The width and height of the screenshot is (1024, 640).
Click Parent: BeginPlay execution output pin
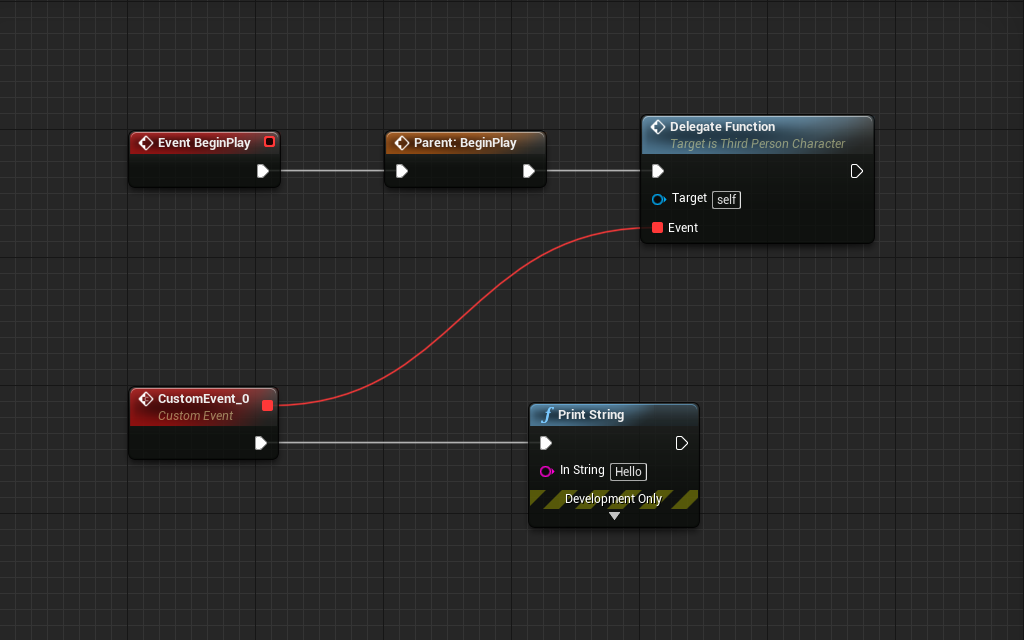pos(528,171)
